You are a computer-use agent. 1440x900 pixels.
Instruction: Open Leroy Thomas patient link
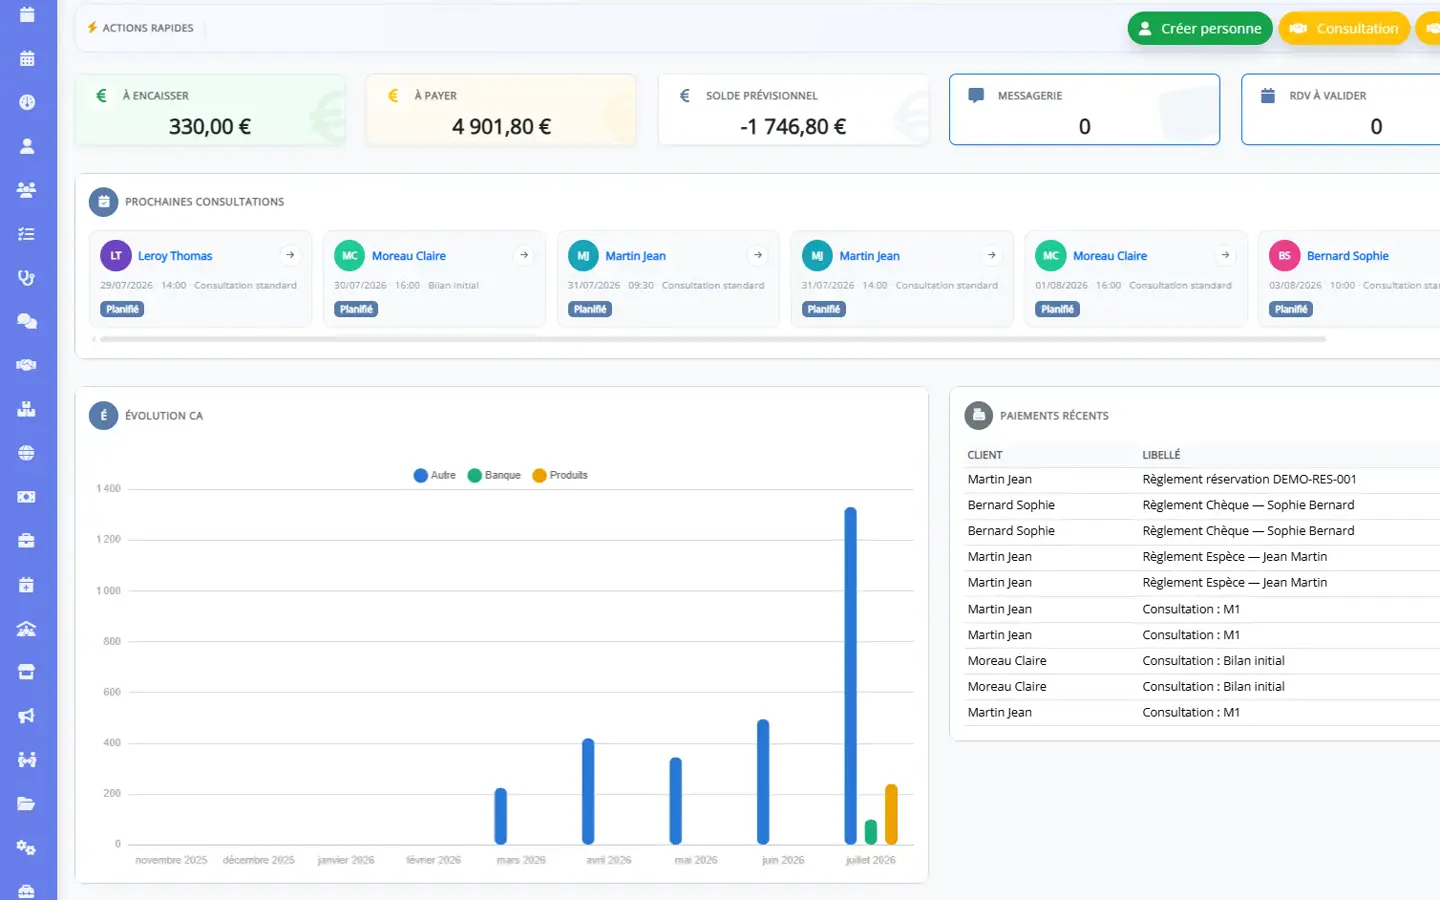click(175, 256)
